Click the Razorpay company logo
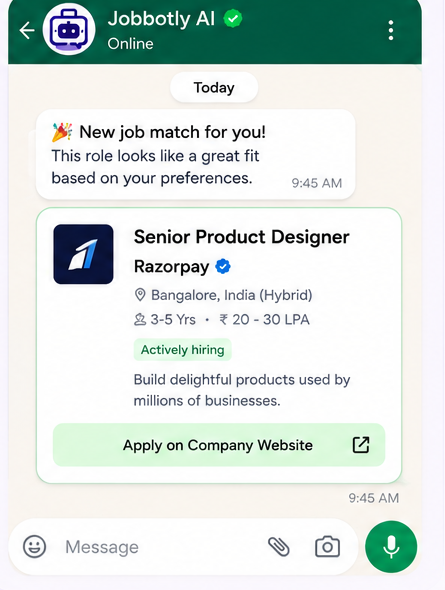The height and width of the screenshot is (590, 445). pos(84,254)
